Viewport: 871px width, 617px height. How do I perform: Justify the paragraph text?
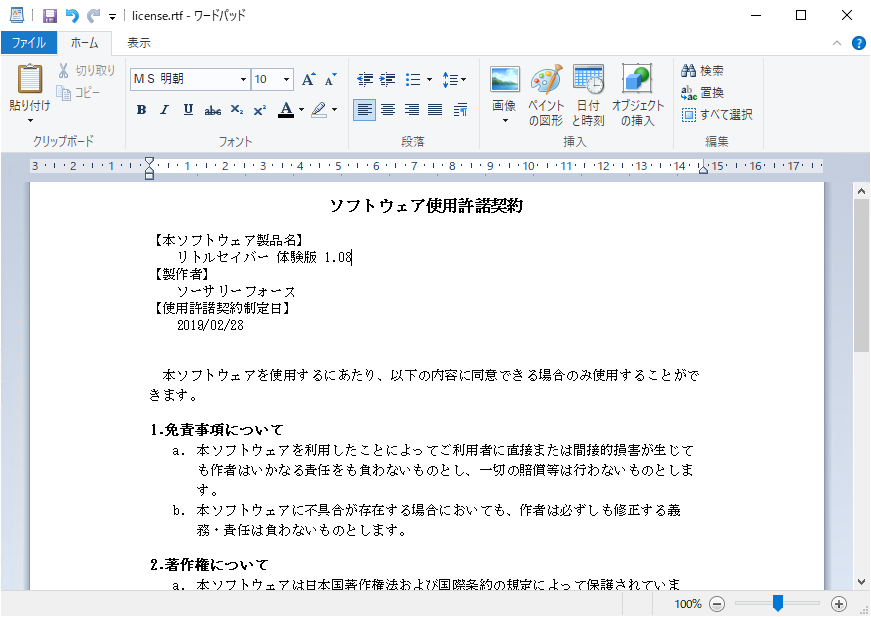pyautogui.click(x=435, y=110)
